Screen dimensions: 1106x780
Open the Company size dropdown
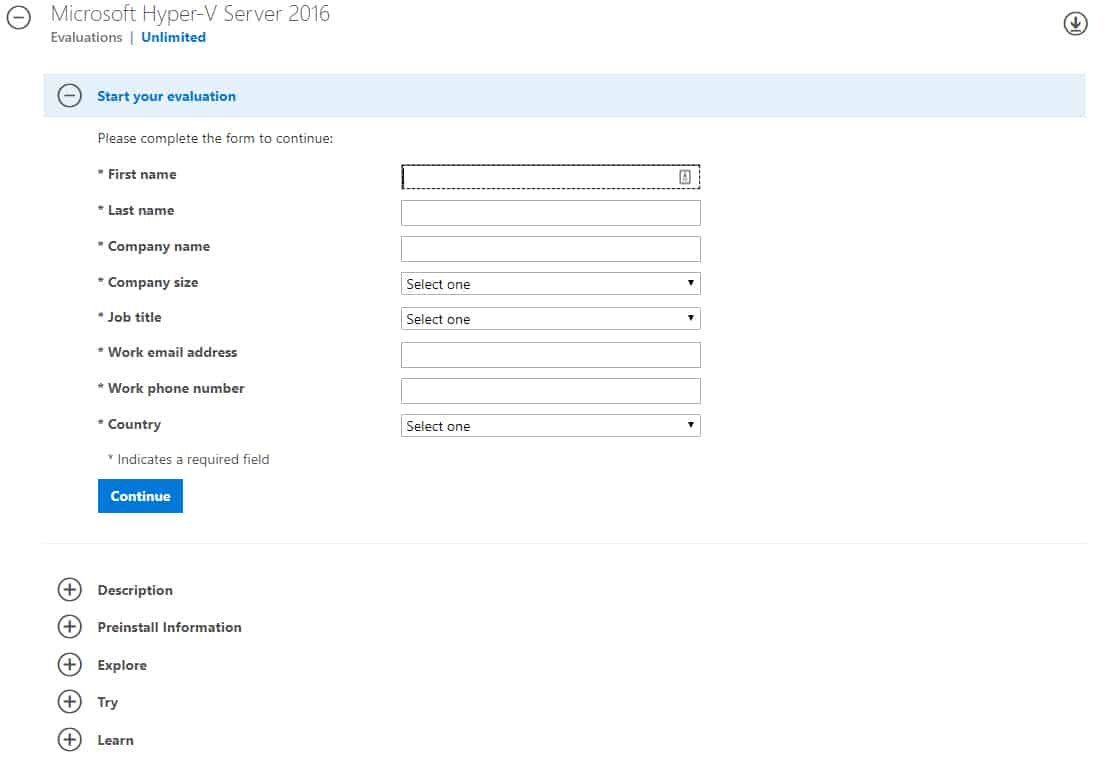click(550, 284)
